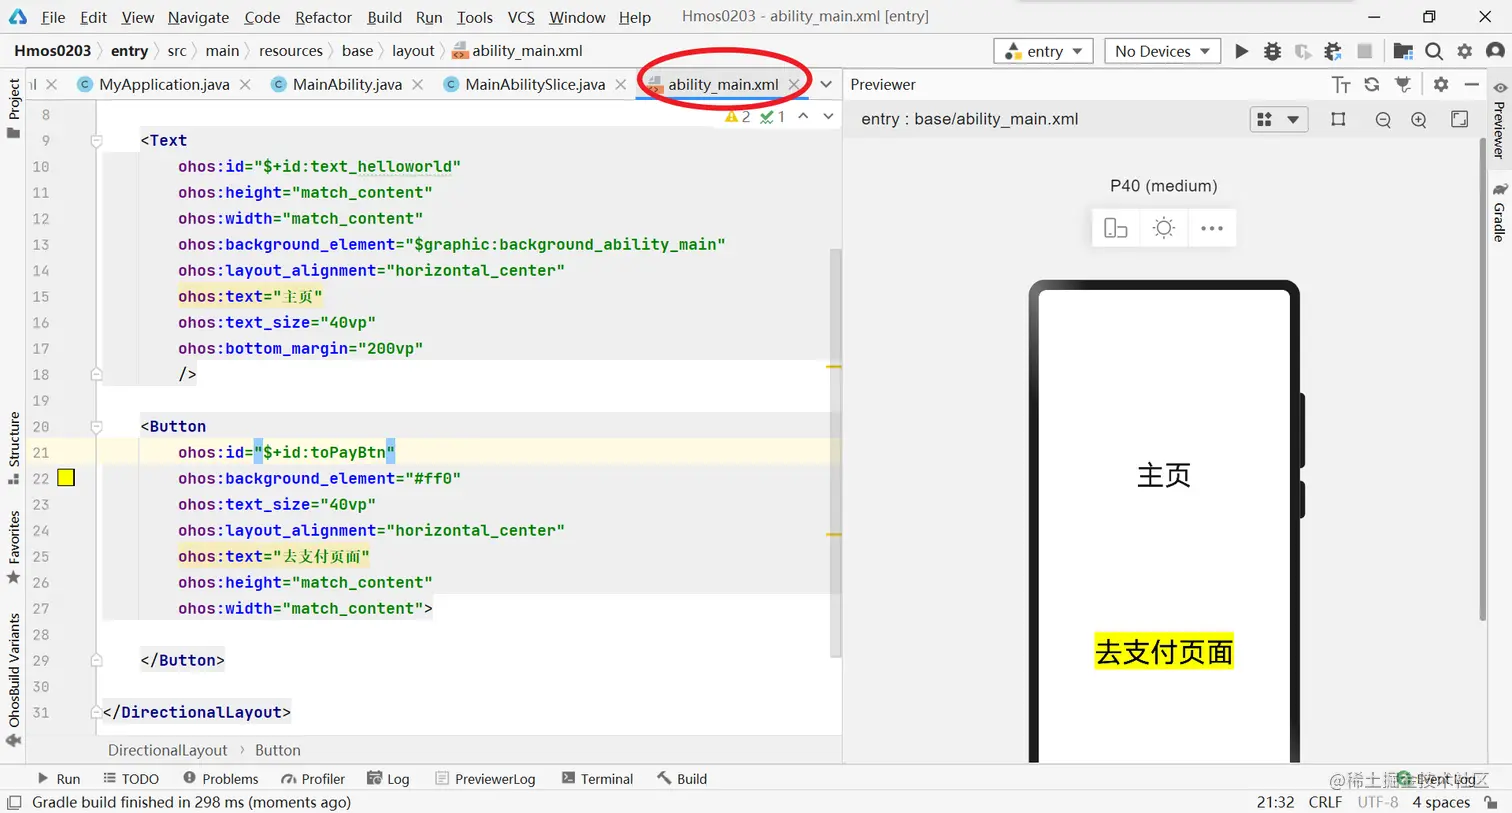The height and width of the screenshot is (813, 1512).
Task: Toggle Previewer text size Tt icon
Action: [1341, 85]
